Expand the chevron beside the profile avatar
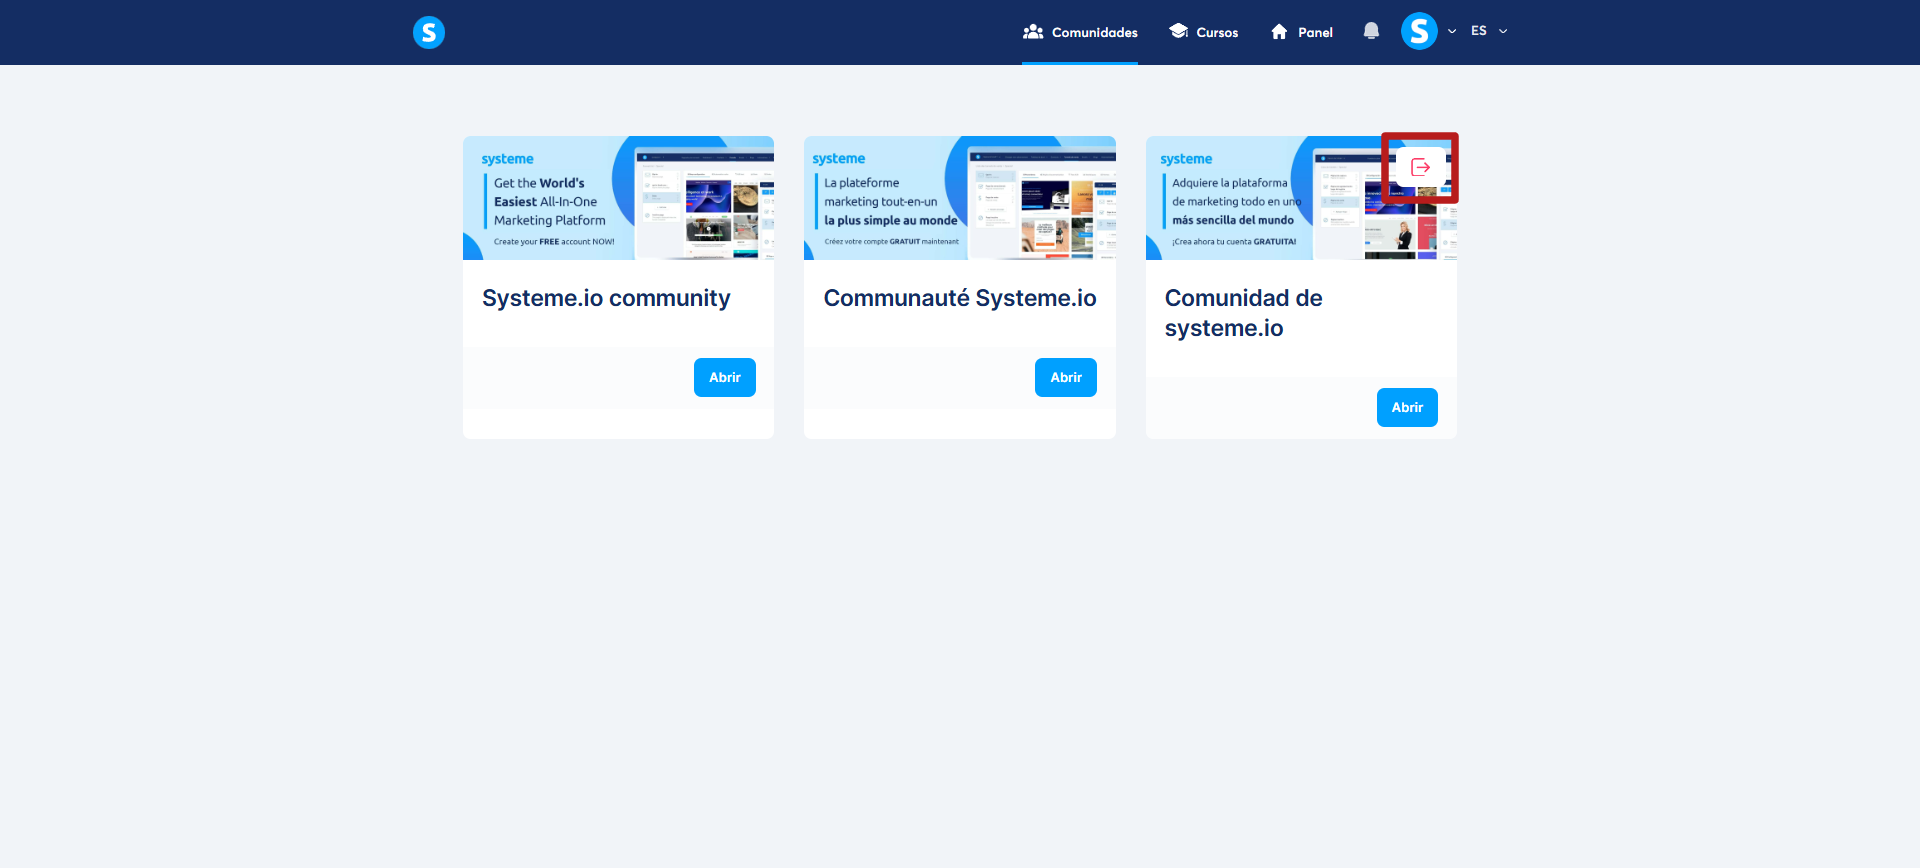Screen dimensions: 1920x868 pyautogui.click(x=1452, y=31)
